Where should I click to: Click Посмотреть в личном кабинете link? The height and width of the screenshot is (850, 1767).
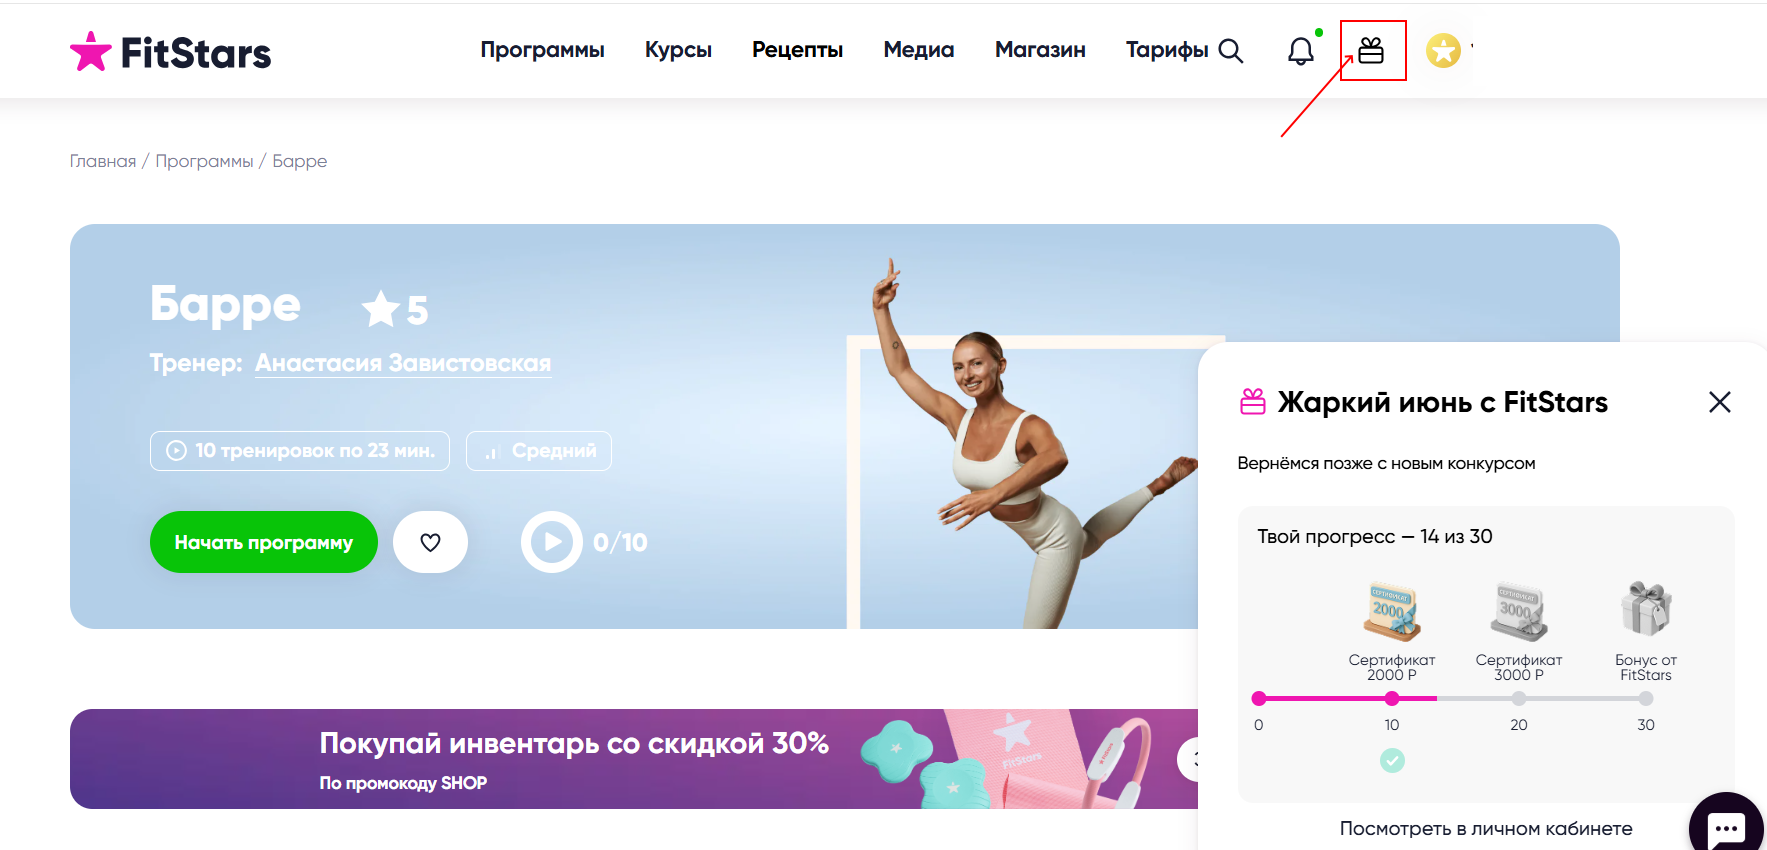coord(1486,828)
